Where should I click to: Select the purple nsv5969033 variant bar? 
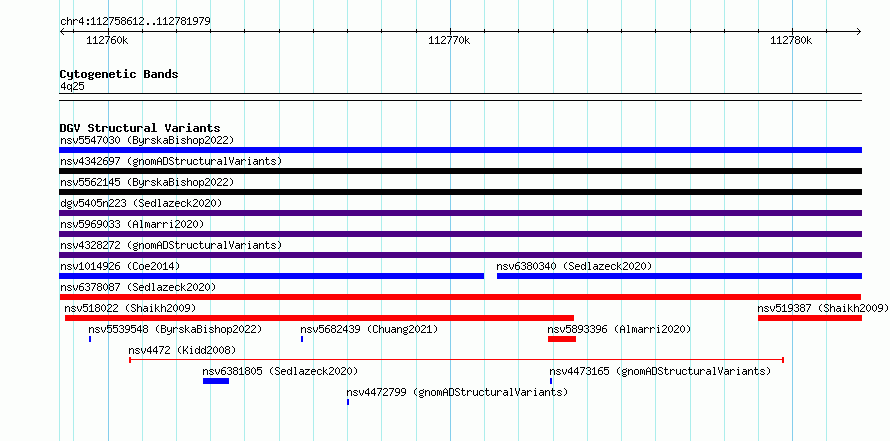(460, 234)
